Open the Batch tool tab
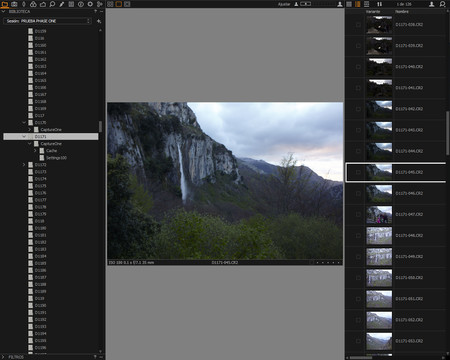The image size is (450, 360). (99, 4)
